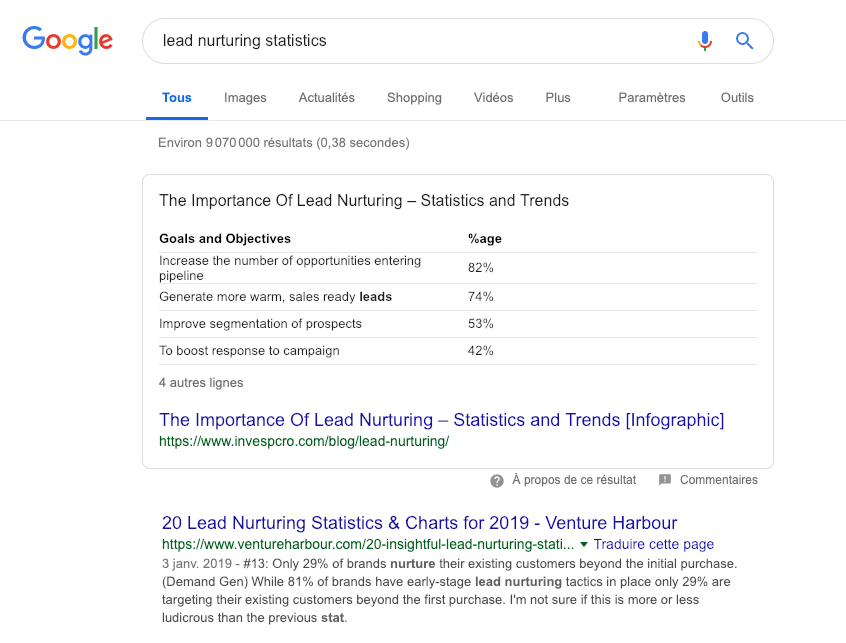Click 'Generate more warm, sales ready leads'
Image resolution: width=846 pixels, height=643 pixels.
275,297
